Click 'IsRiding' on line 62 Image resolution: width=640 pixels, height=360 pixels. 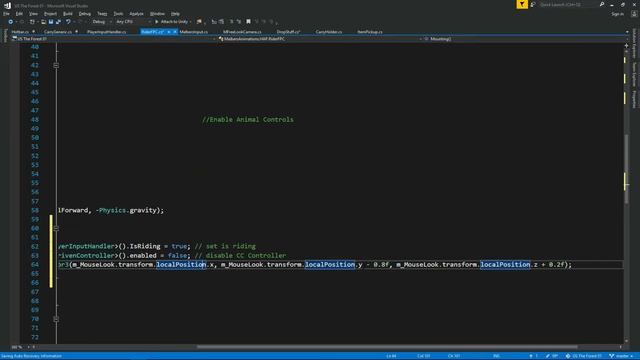pos(145,246)
